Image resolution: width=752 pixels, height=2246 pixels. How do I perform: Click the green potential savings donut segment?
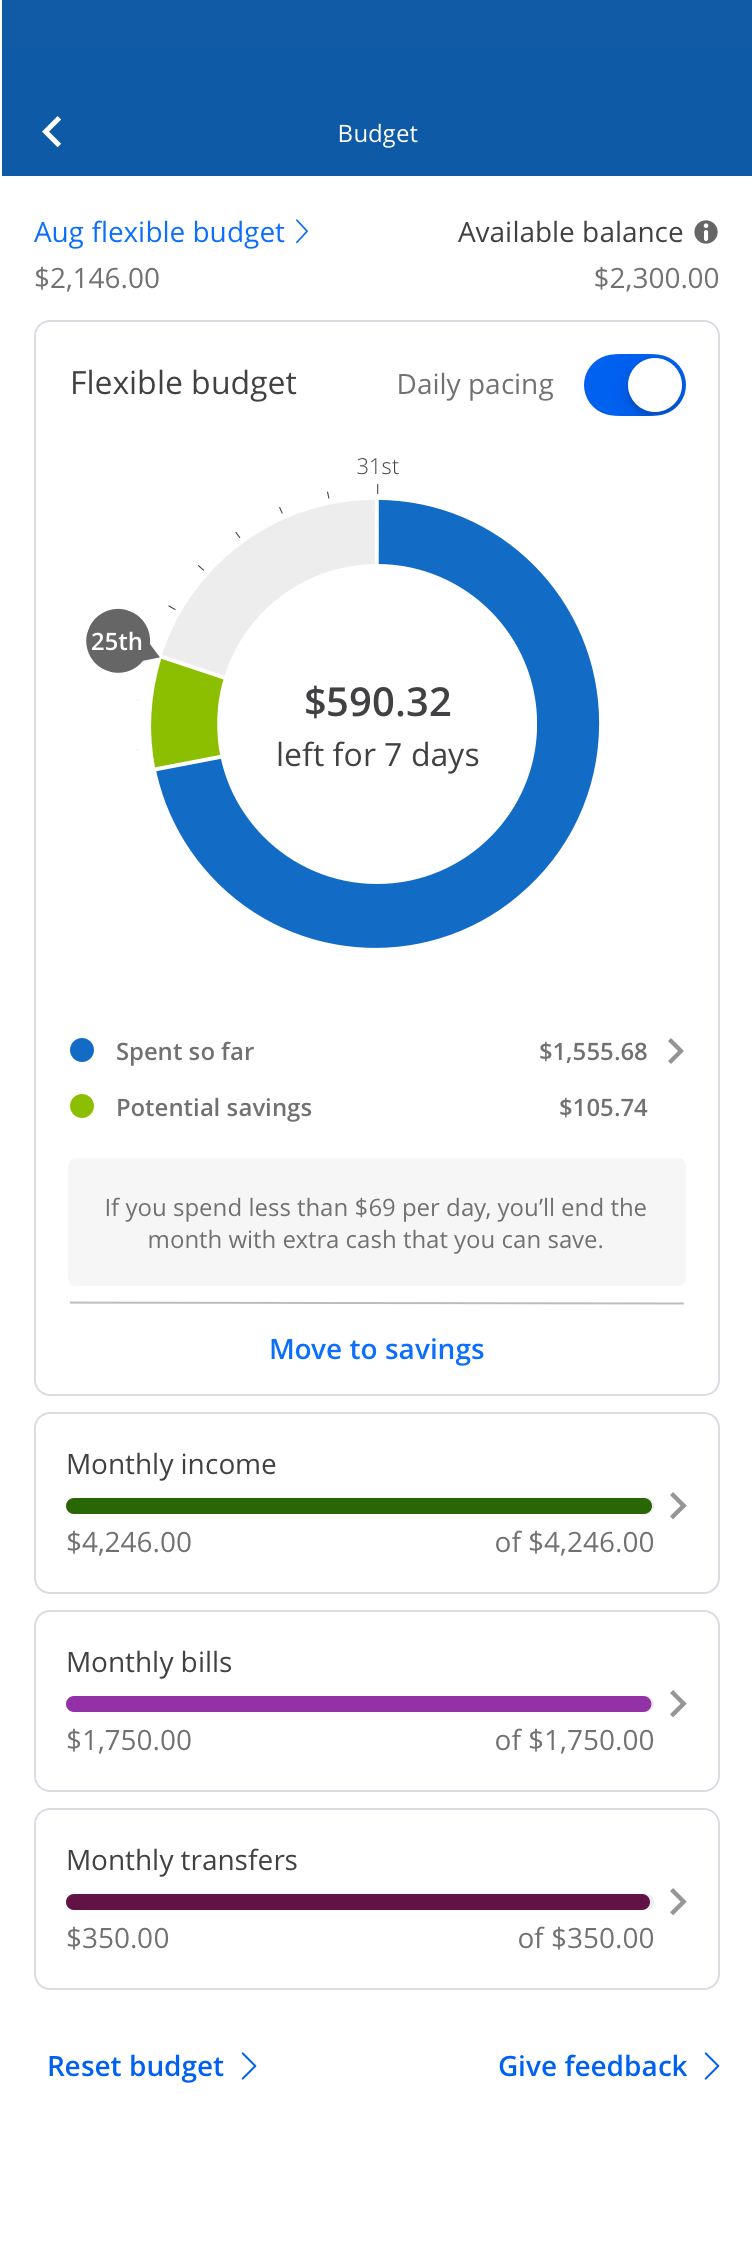(x=186, y=713)
